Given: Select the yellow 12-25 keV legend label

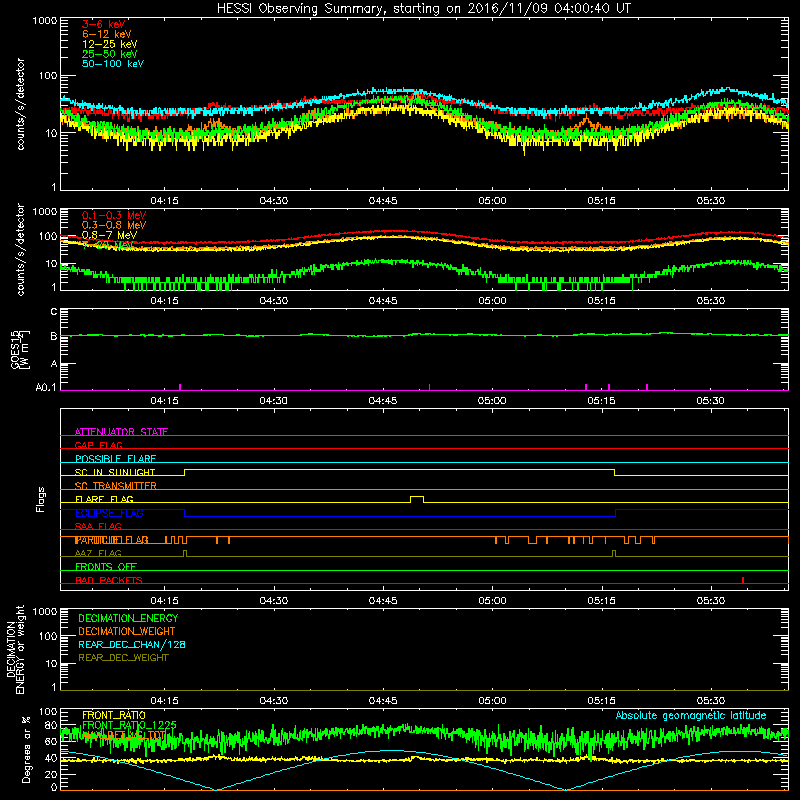Looking at the screenshot, I should (110, 44).
